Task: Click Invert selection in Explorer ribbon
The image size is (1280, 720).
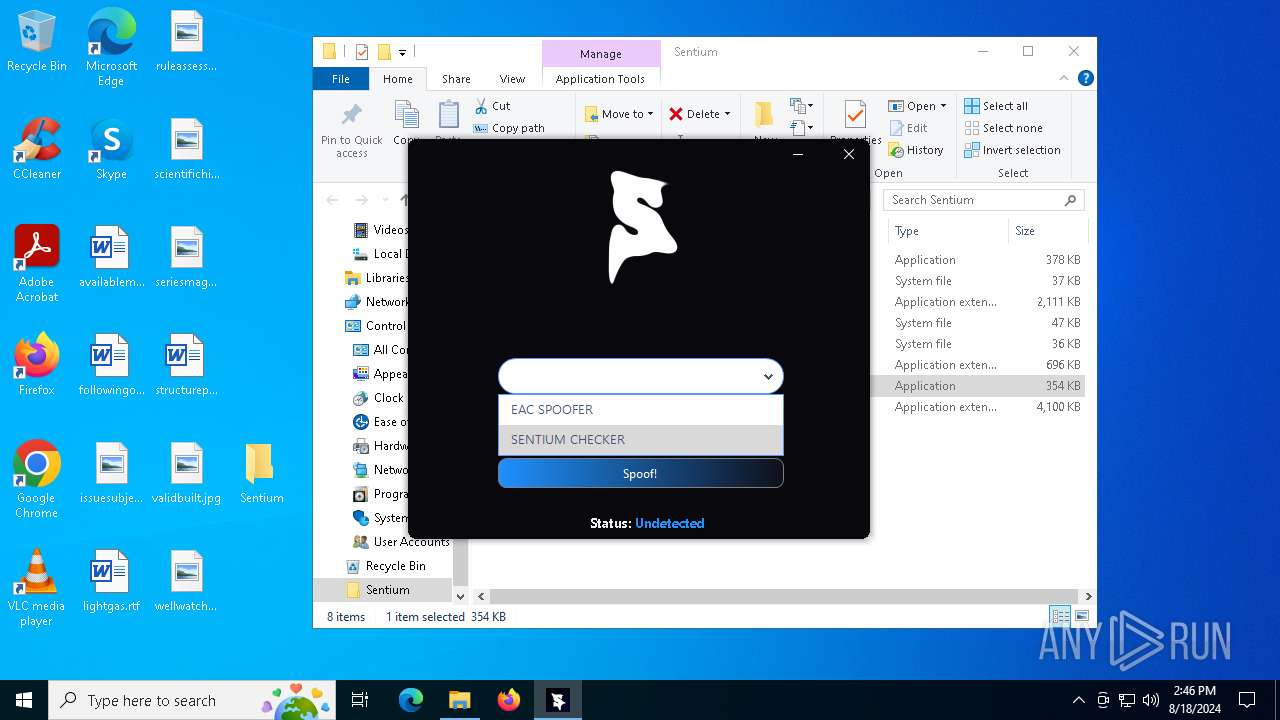Action: [1012, 150]
